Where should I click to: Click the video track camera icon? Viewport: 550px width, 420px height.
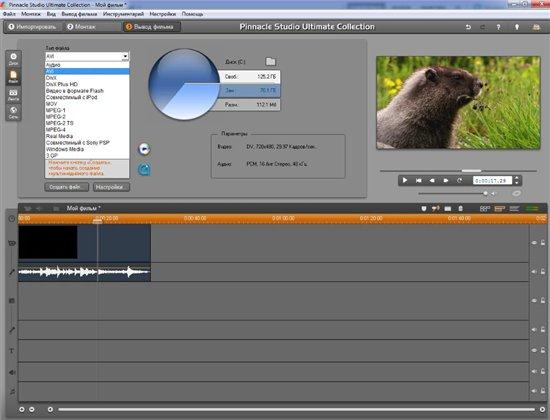(x=12, y=243)
